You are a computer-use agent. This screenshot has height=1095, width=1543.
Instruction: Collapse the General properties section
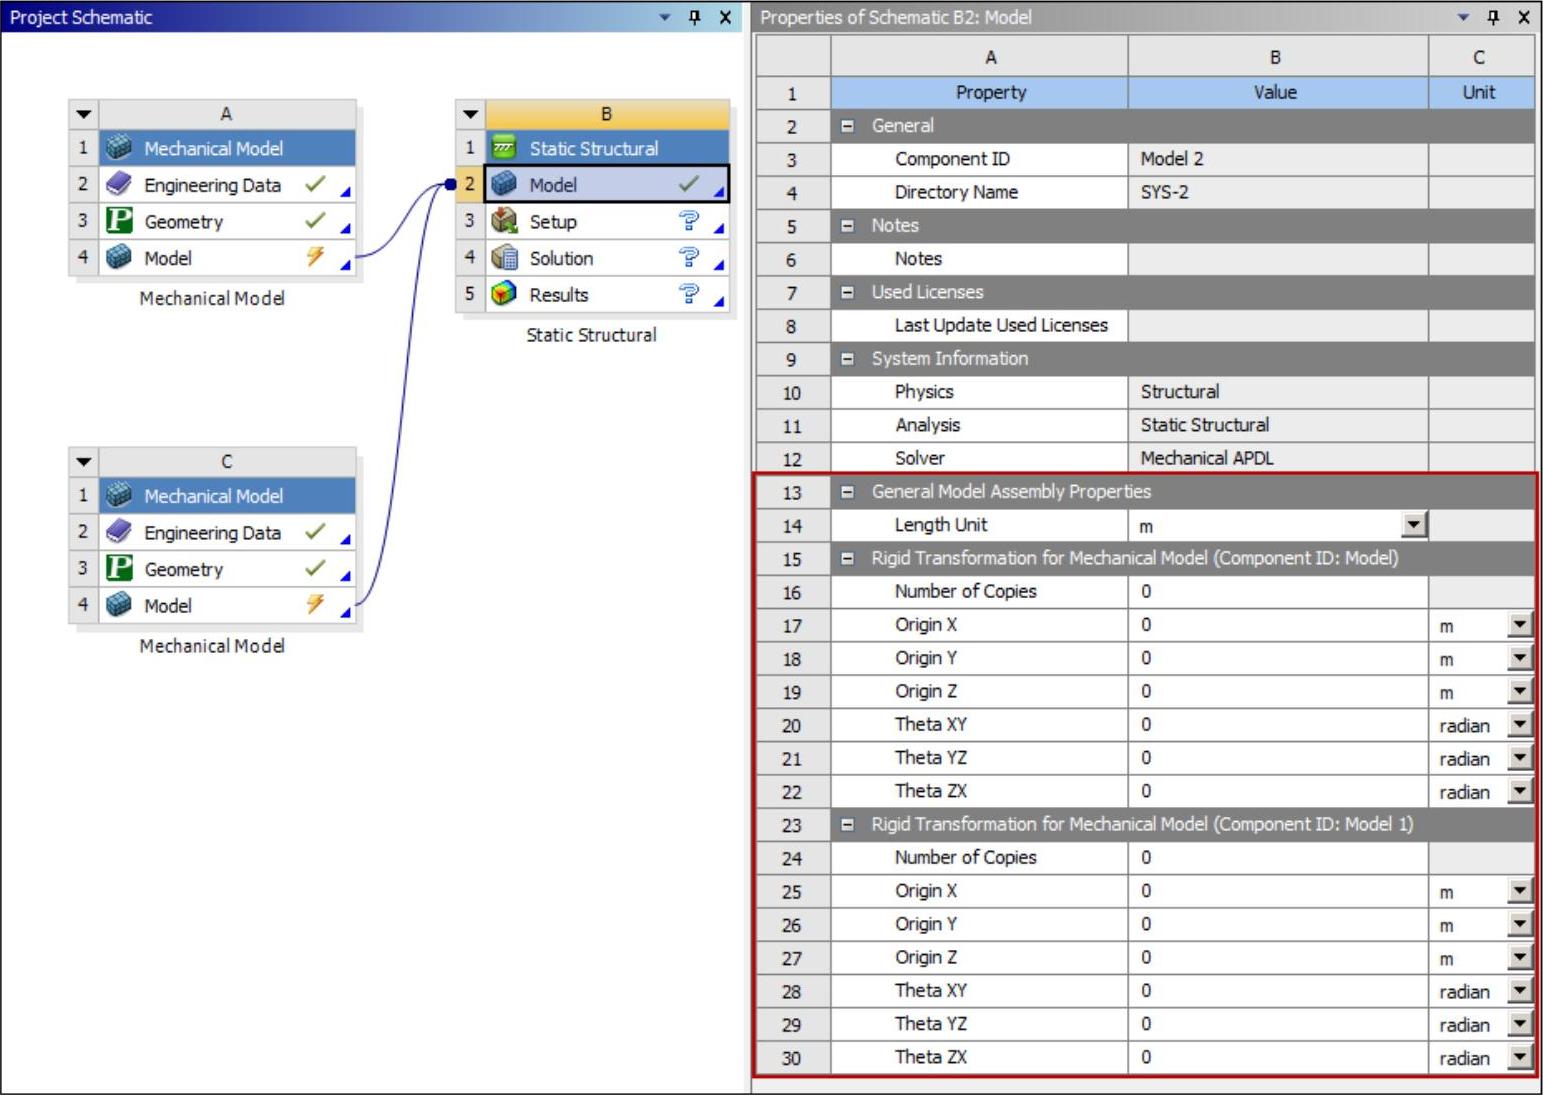pyautogui.click(x=847, y=126)
